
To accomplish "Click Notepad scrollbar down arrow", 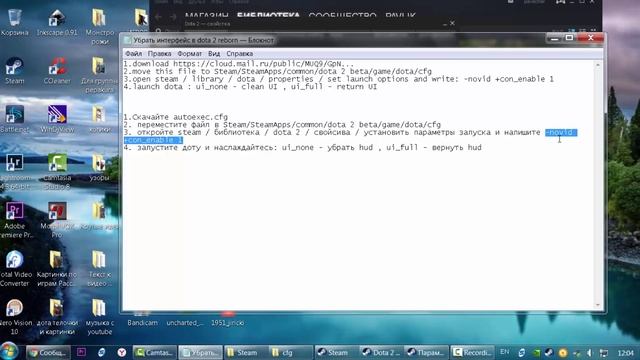I will [598, 305].
